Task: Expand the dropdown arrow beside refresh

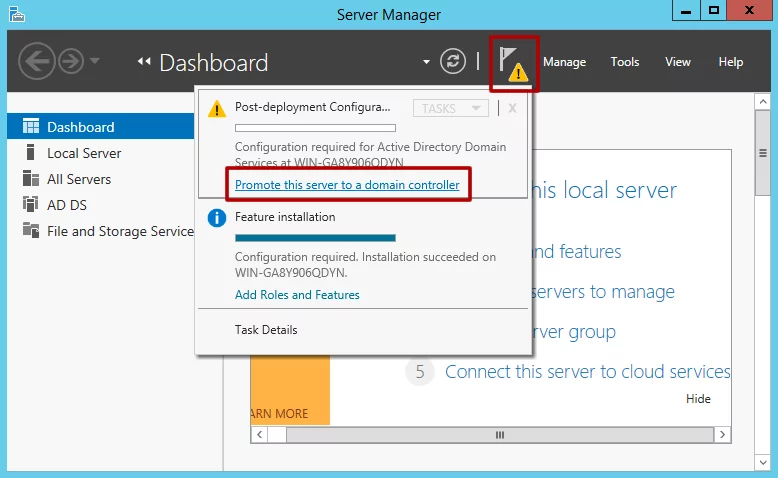Action: [427, 62]
